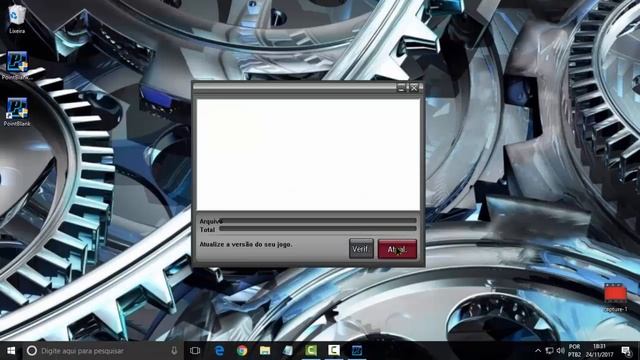Open the Action Center notifications icon
Viewport: 640px width, 360px height.
click(626, 351)
